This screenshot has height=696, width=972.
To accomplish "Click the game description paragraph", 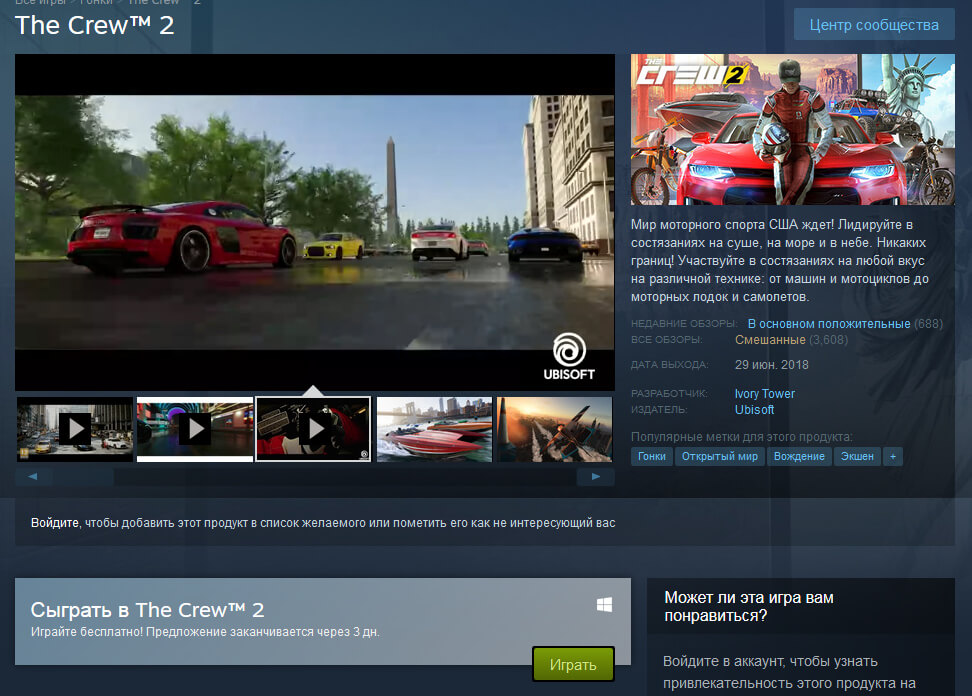I will pos(780,260).
